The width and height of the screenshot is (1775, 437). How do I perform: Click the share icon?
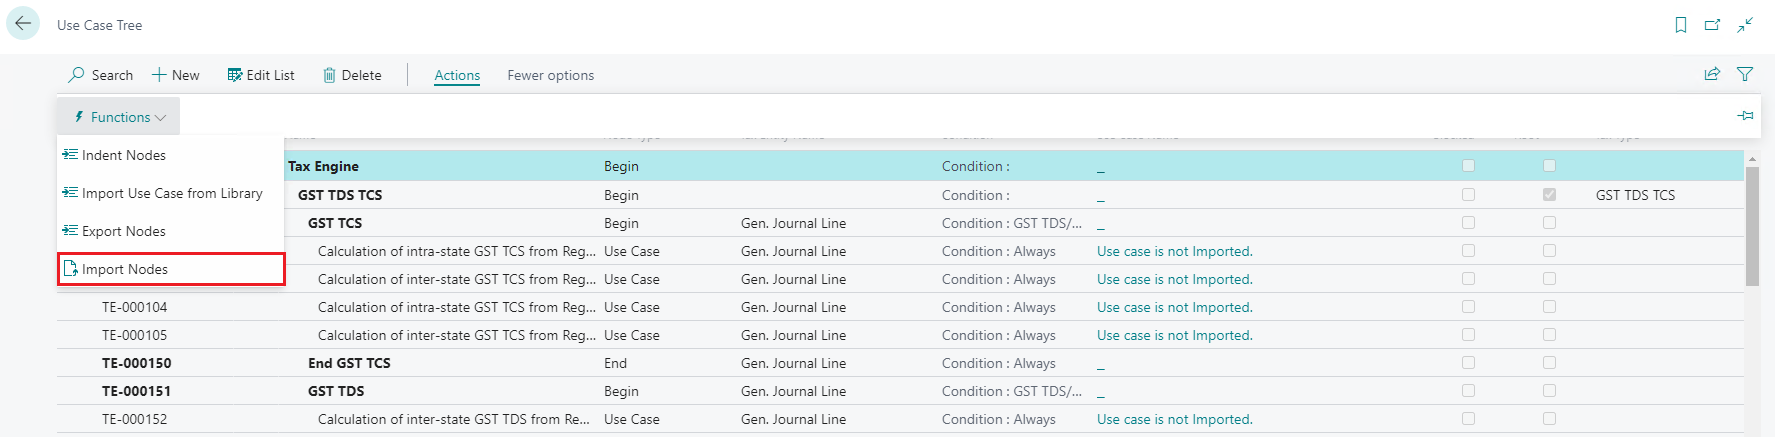(x=1712, y=74)
